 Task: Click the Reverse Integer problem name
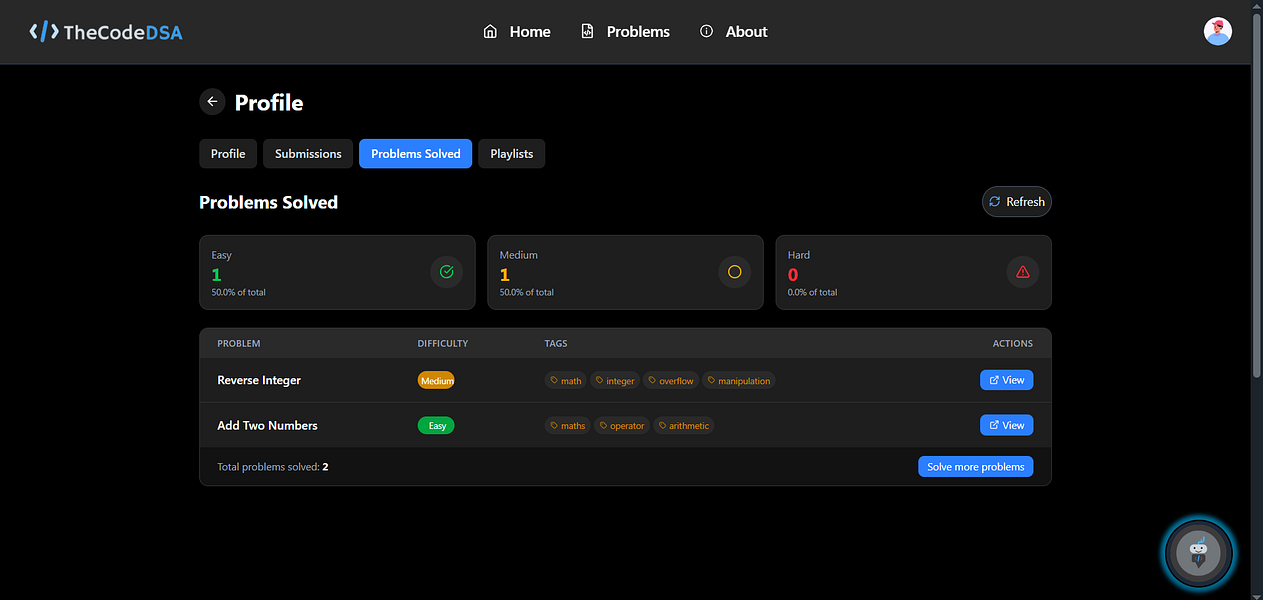point(259,380)
